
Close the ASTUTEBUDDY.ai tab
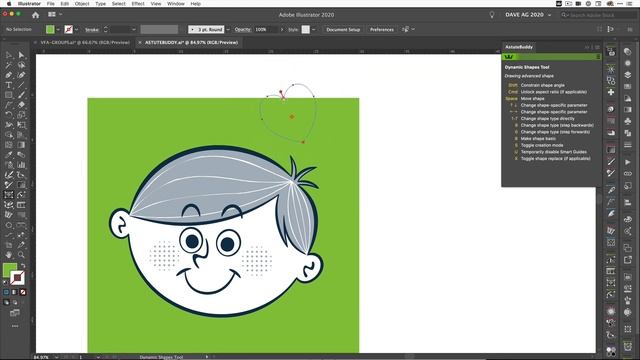tap(140, 42)
